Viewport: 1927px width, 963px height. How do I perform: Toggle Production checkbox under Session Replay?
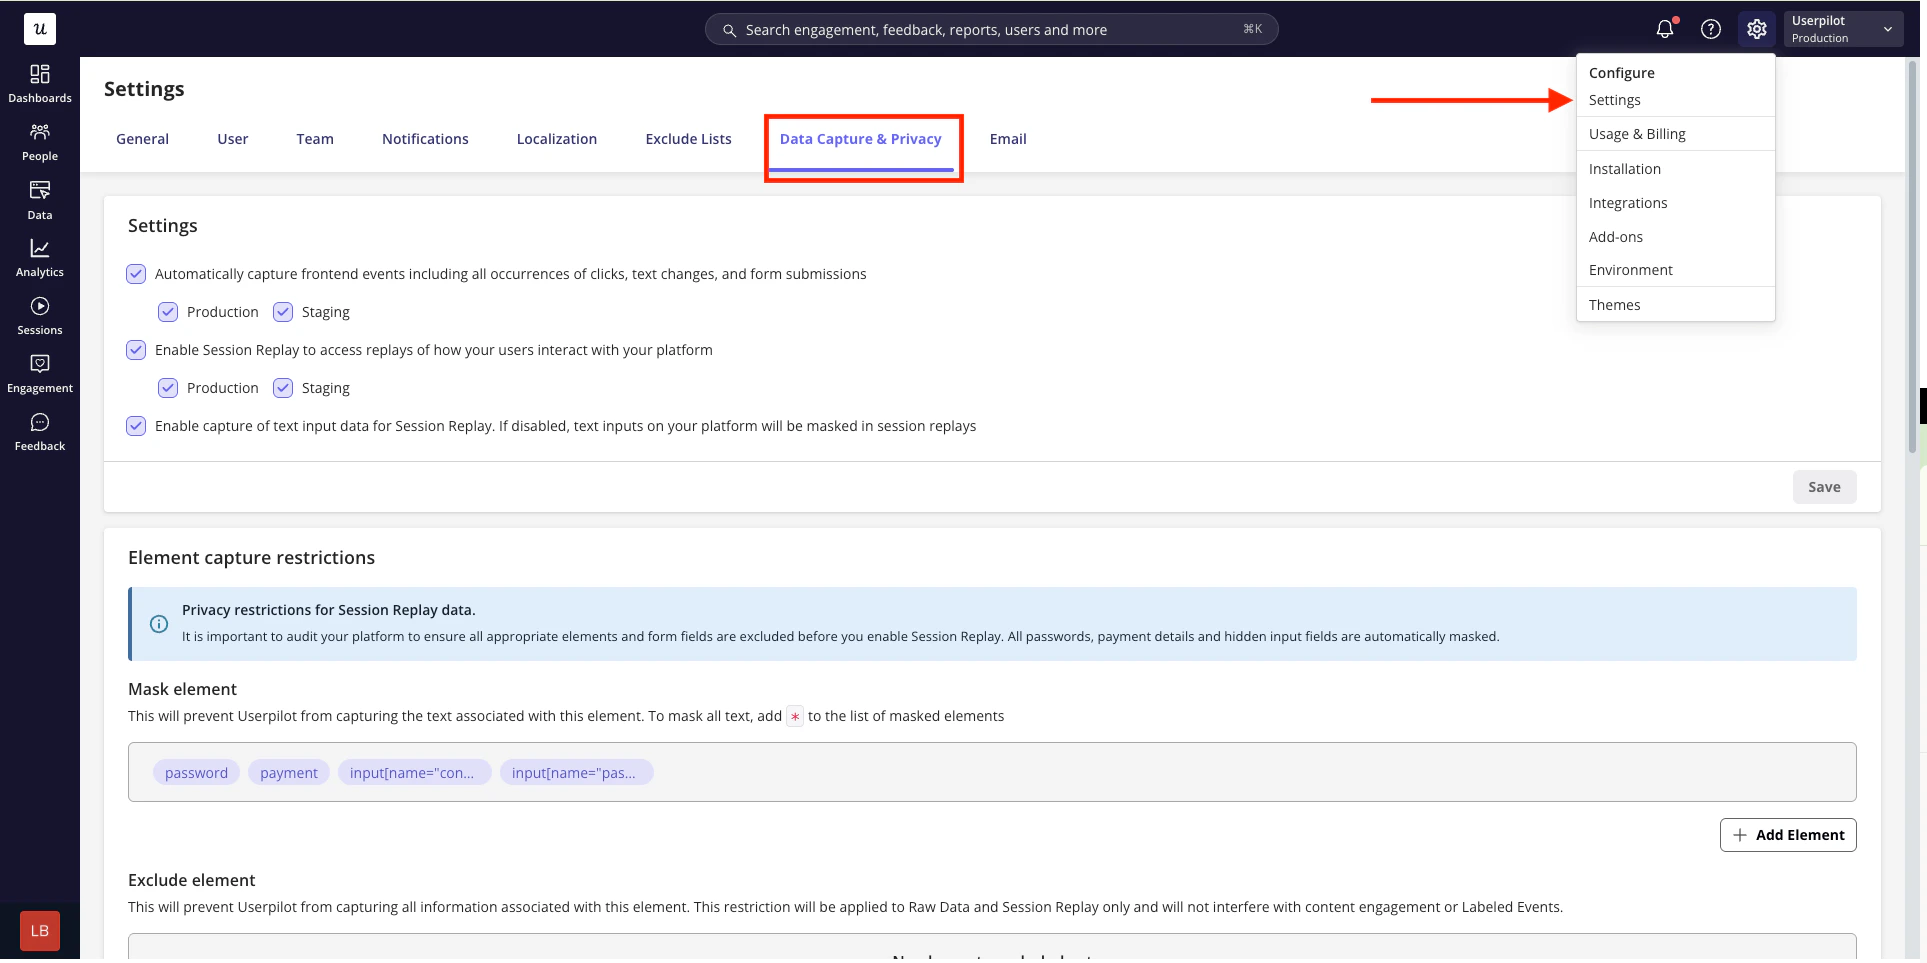[x=168, y=388]
